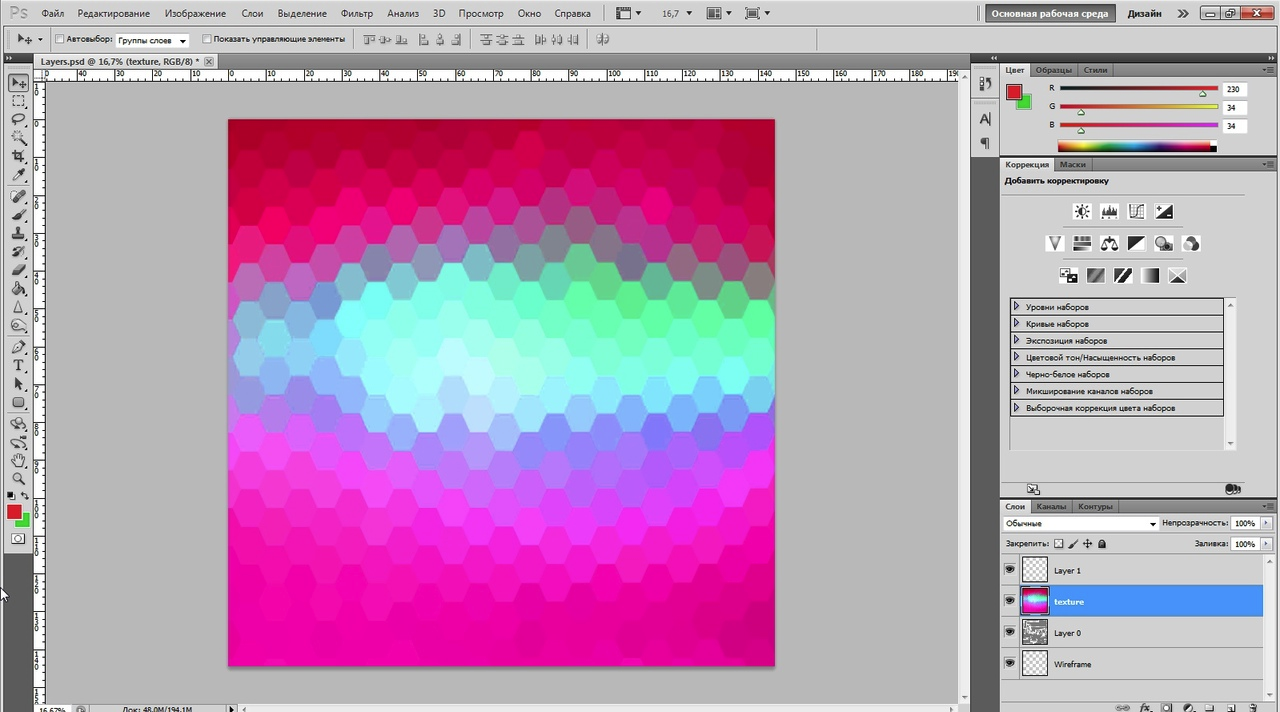This screenshot has height=712, width=1280.
Task: Activate the Crop tool
Action: click(18, 156)
